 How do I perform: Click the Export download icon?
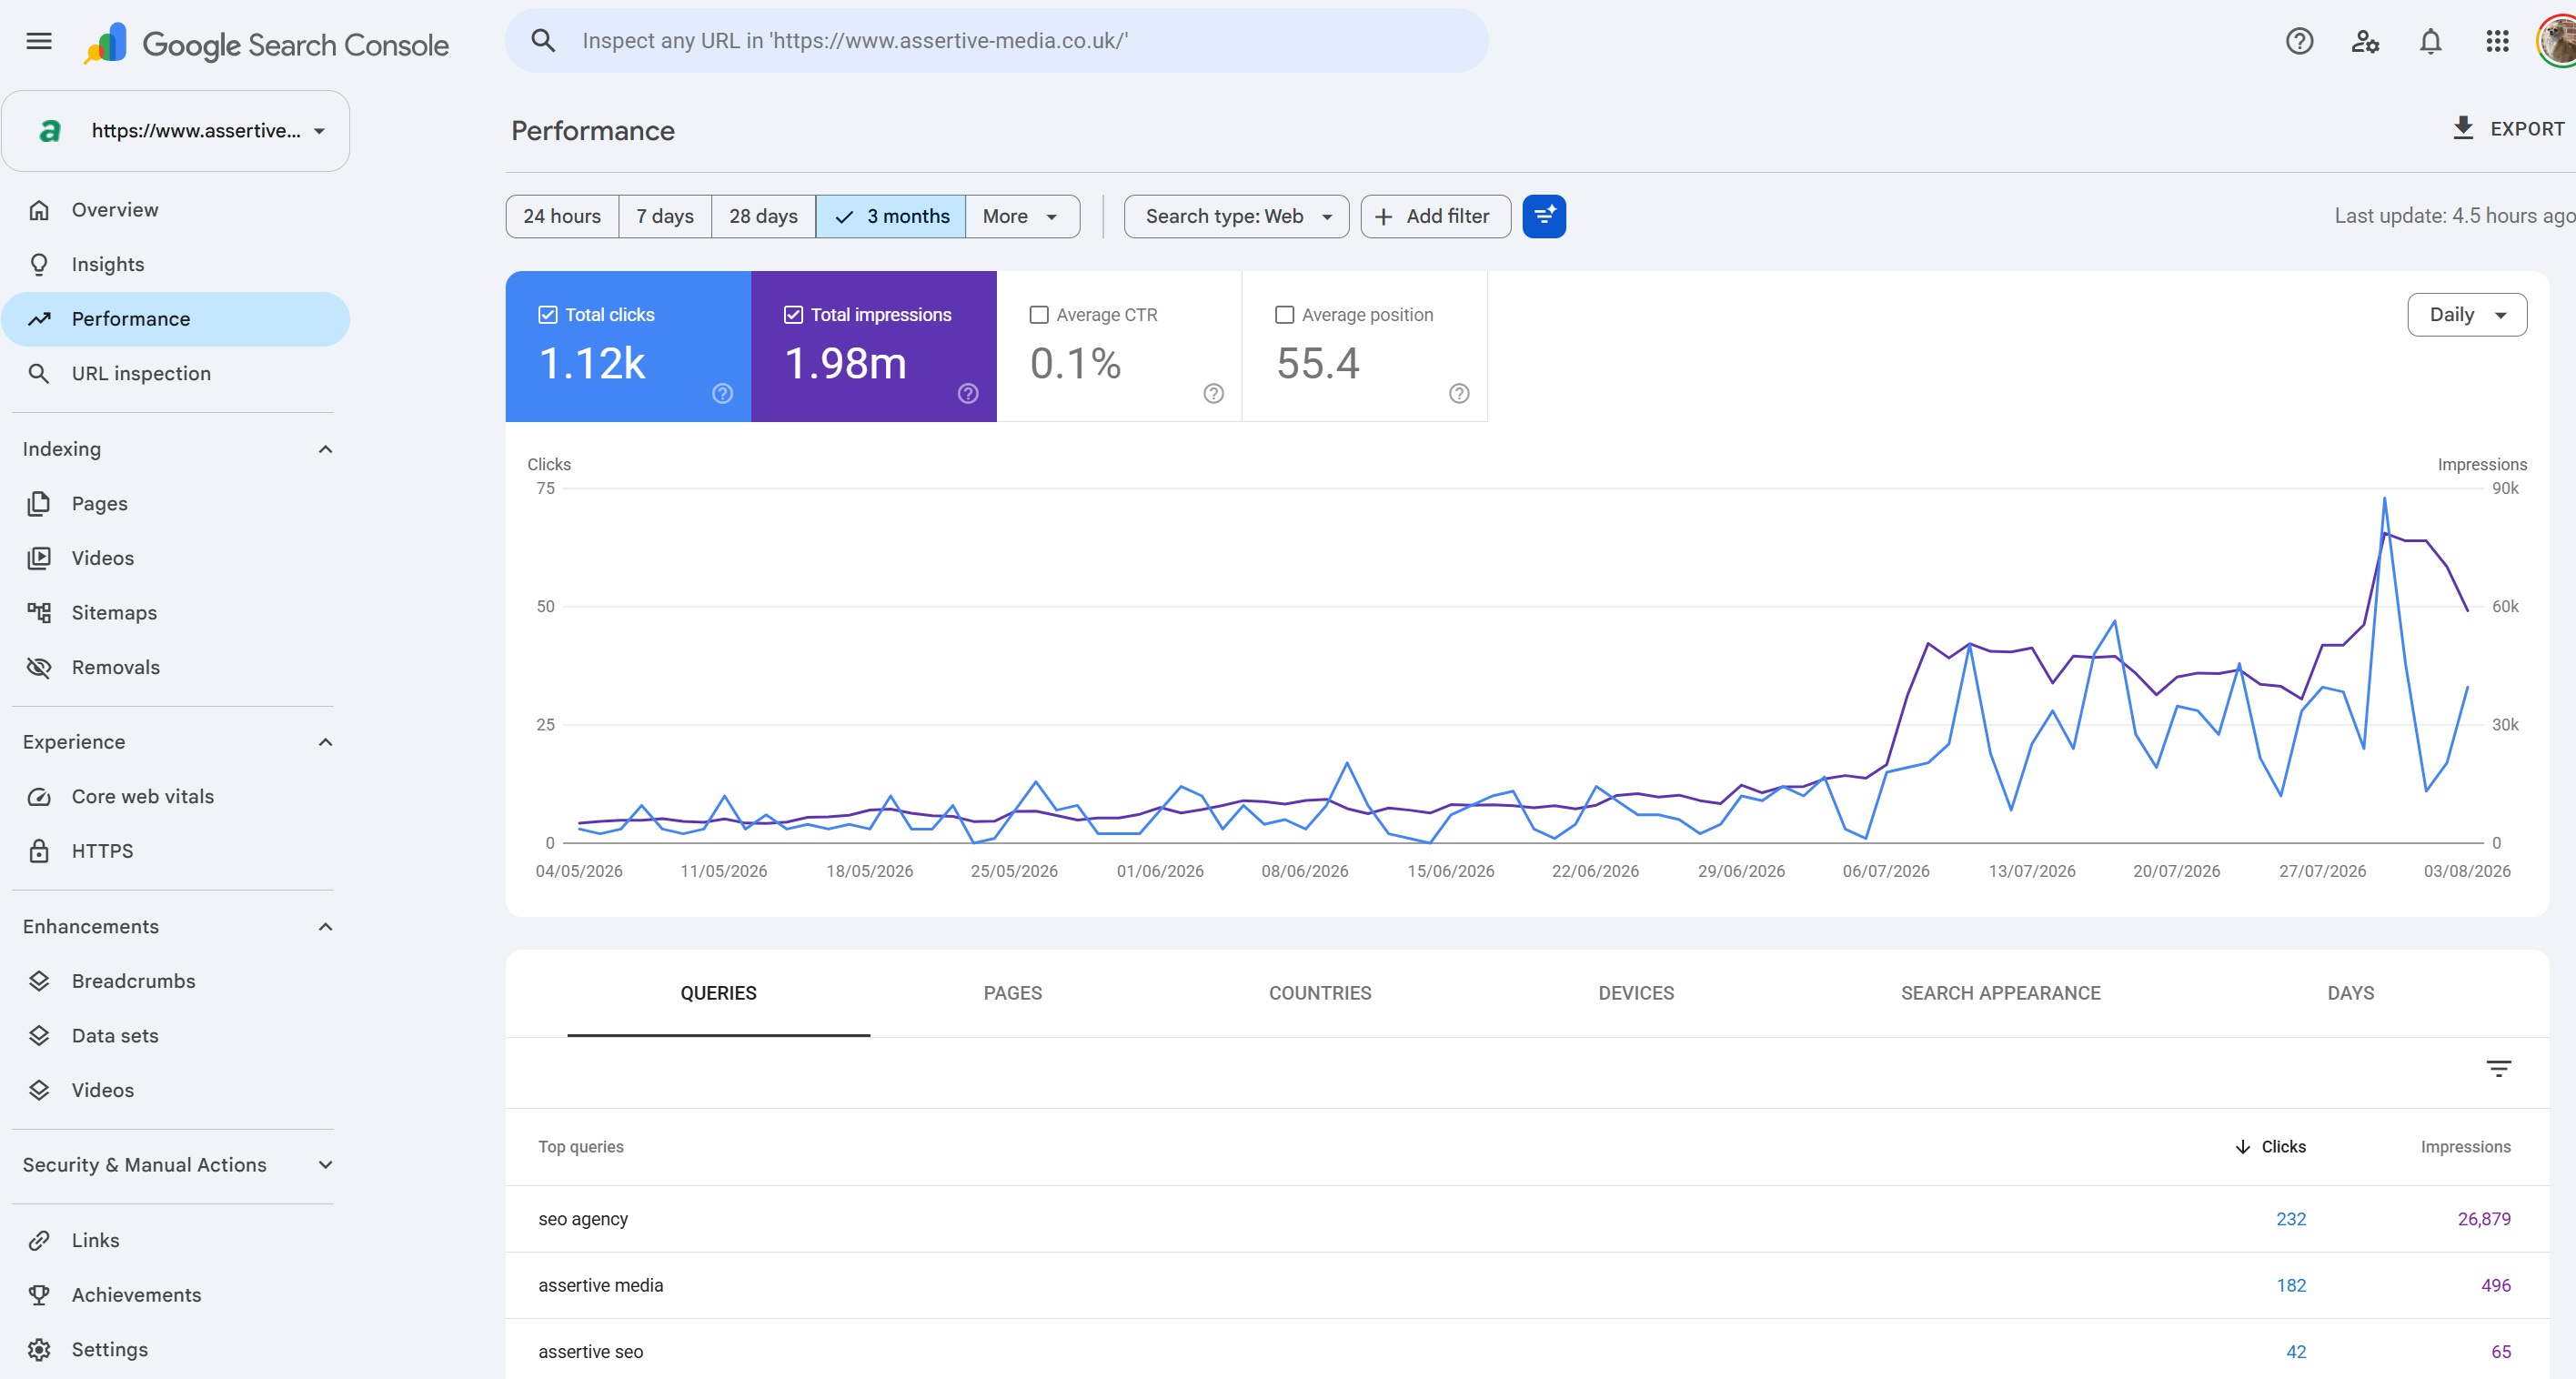click(x=2463, y=128)
